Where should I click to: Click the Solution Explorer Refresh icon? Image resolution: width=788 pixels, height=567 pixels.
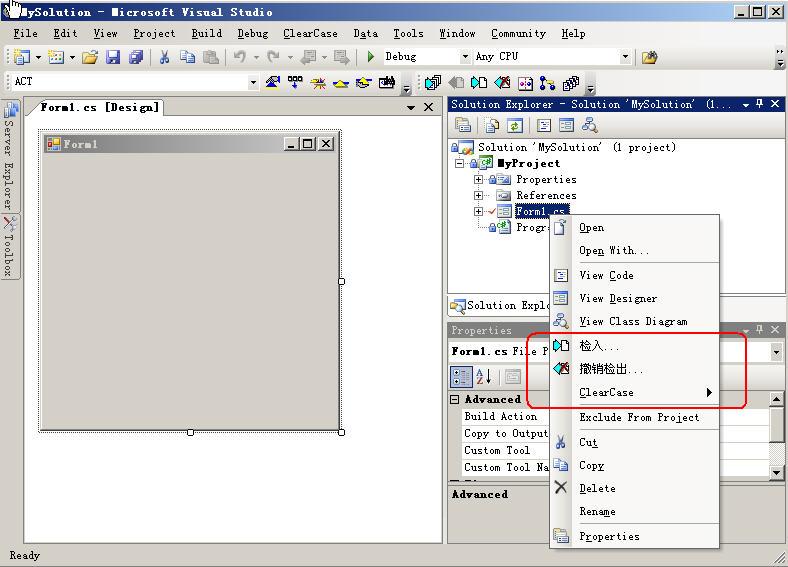(x=515, y=125)
